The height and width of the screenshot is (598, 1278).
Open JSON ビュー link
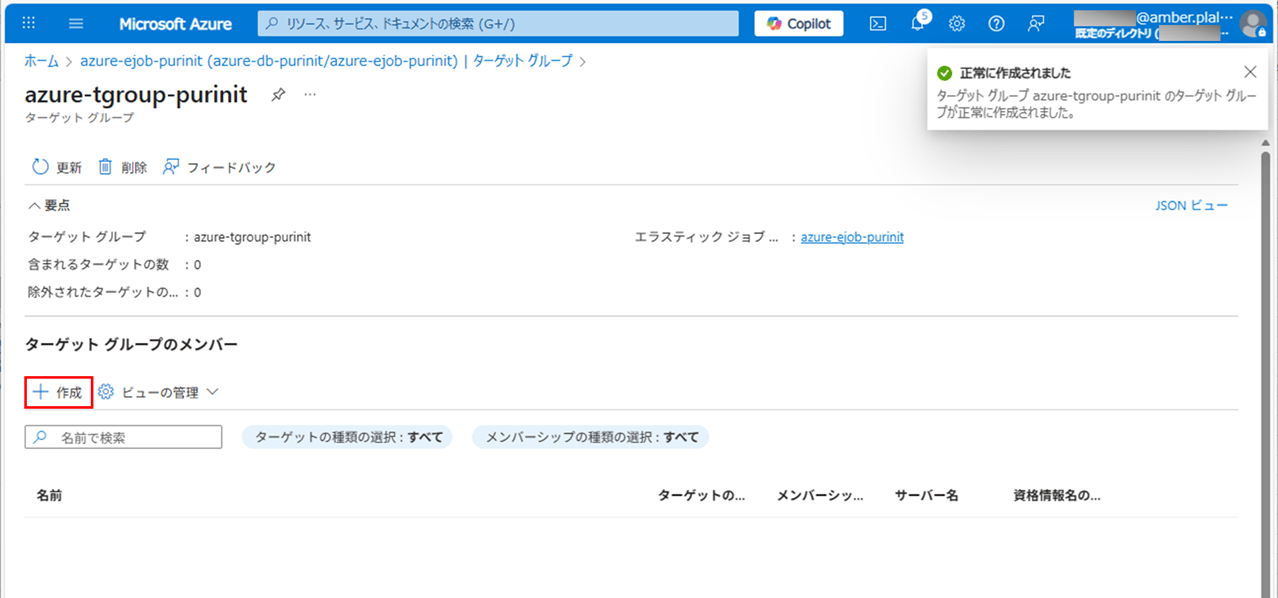(1191, 205)
